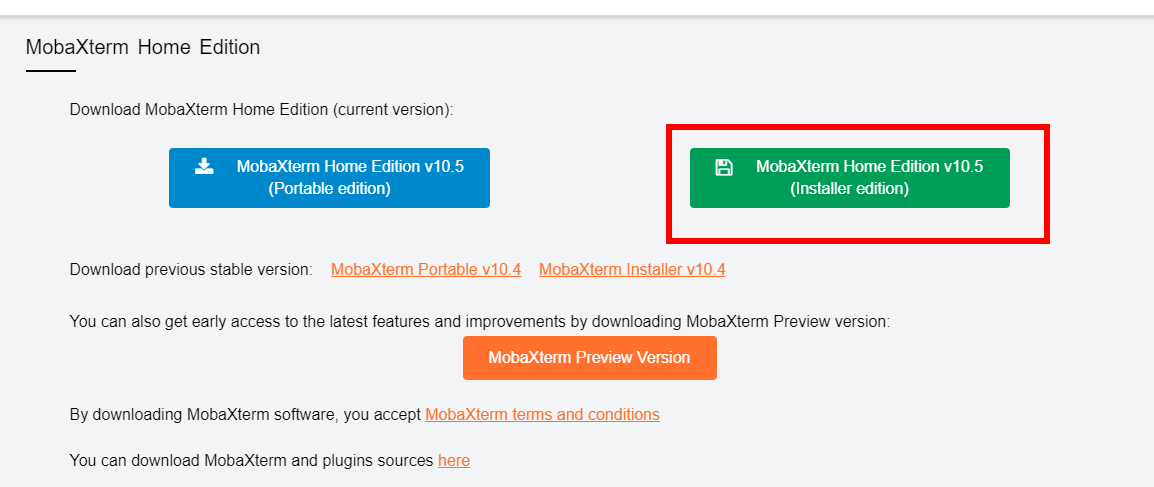Screen dimensions: 1154x487
Task: Click the "(Portable edition)" subtitle on blue button
Action: pyautogui.click(x=329, y=188)
